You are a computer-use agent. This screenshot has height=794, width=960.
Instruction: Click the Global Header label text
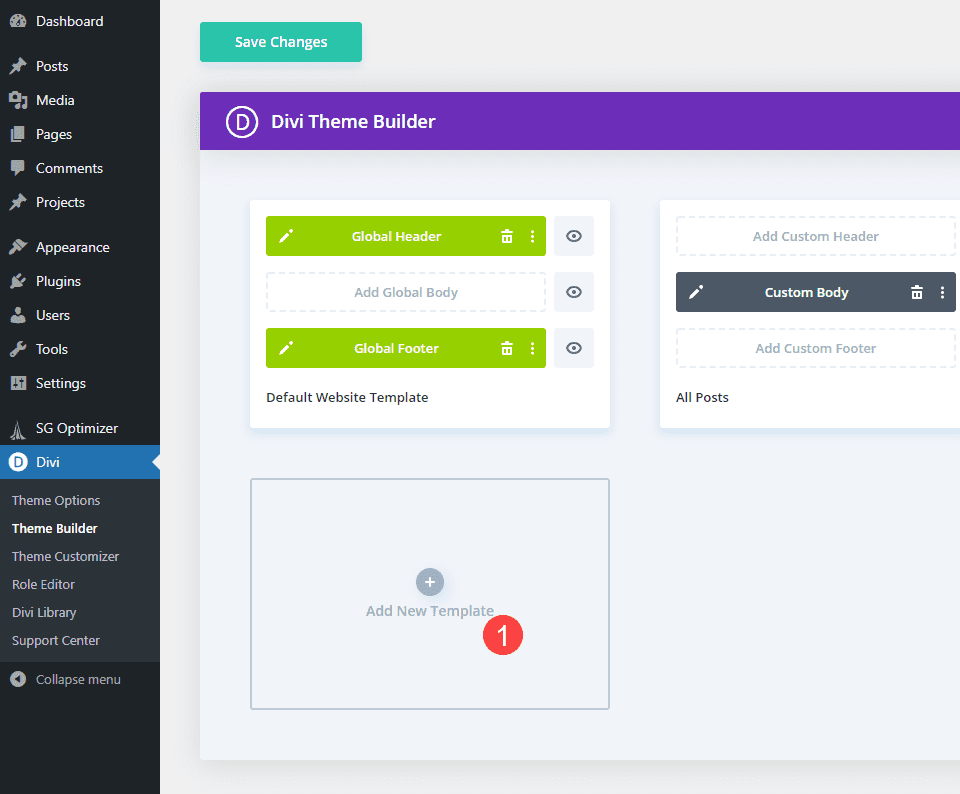tap(396, 236)
